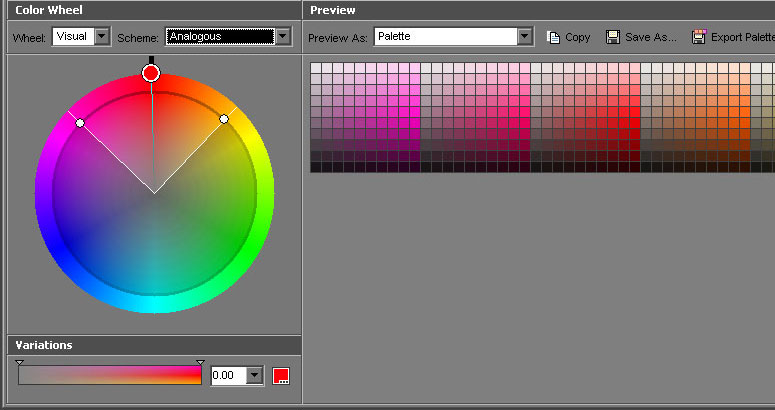Screen dimensions: 775x410
Task: Click the red color swatch in Variations
Action: point(281,376)
